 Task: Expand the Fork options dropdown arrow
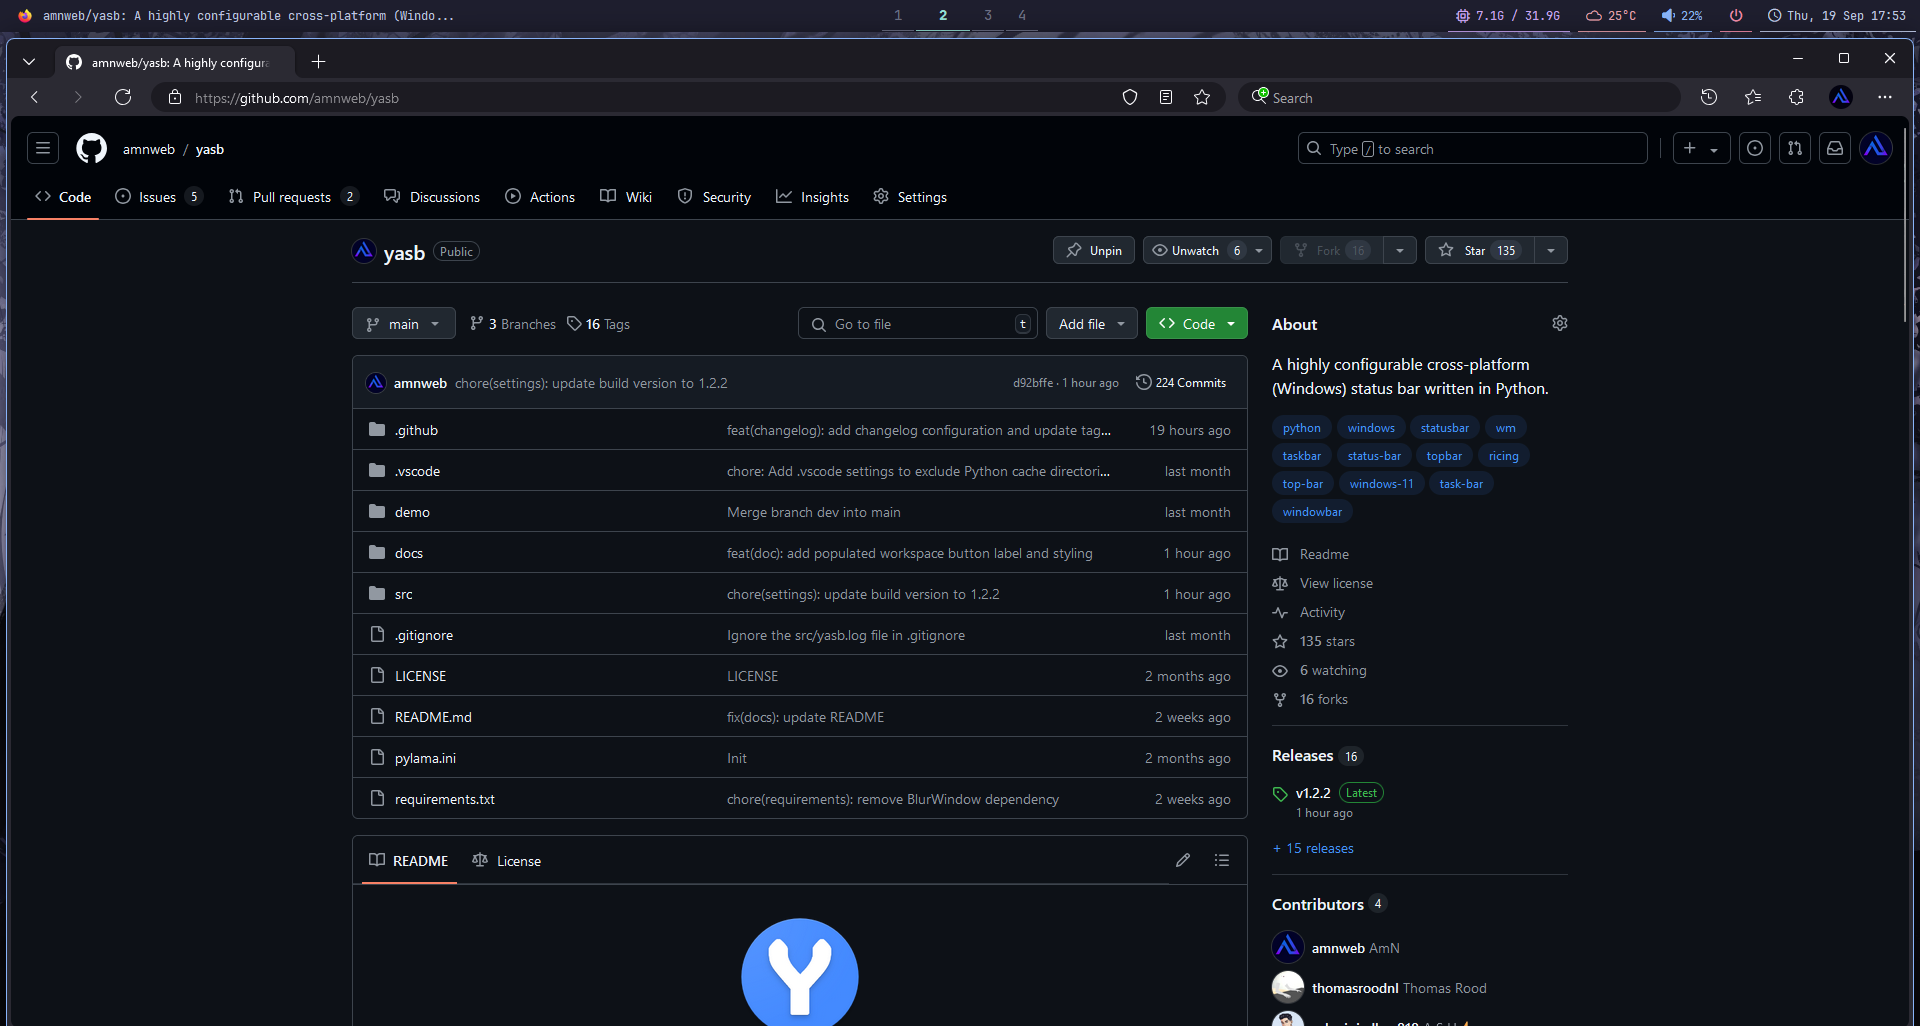pos(1400,250)
